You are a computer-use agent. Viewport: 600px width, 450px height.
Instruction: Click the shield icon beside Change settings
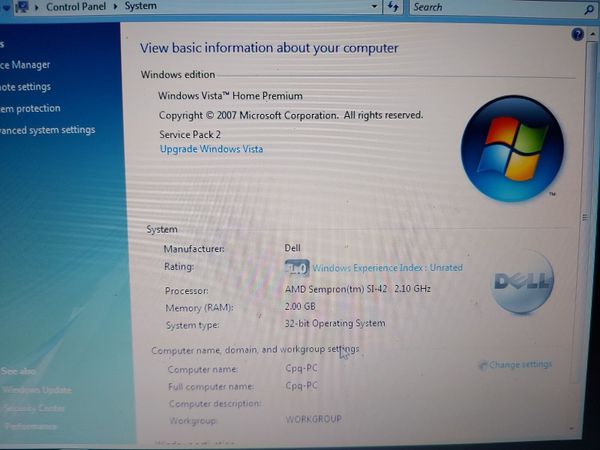483,365
